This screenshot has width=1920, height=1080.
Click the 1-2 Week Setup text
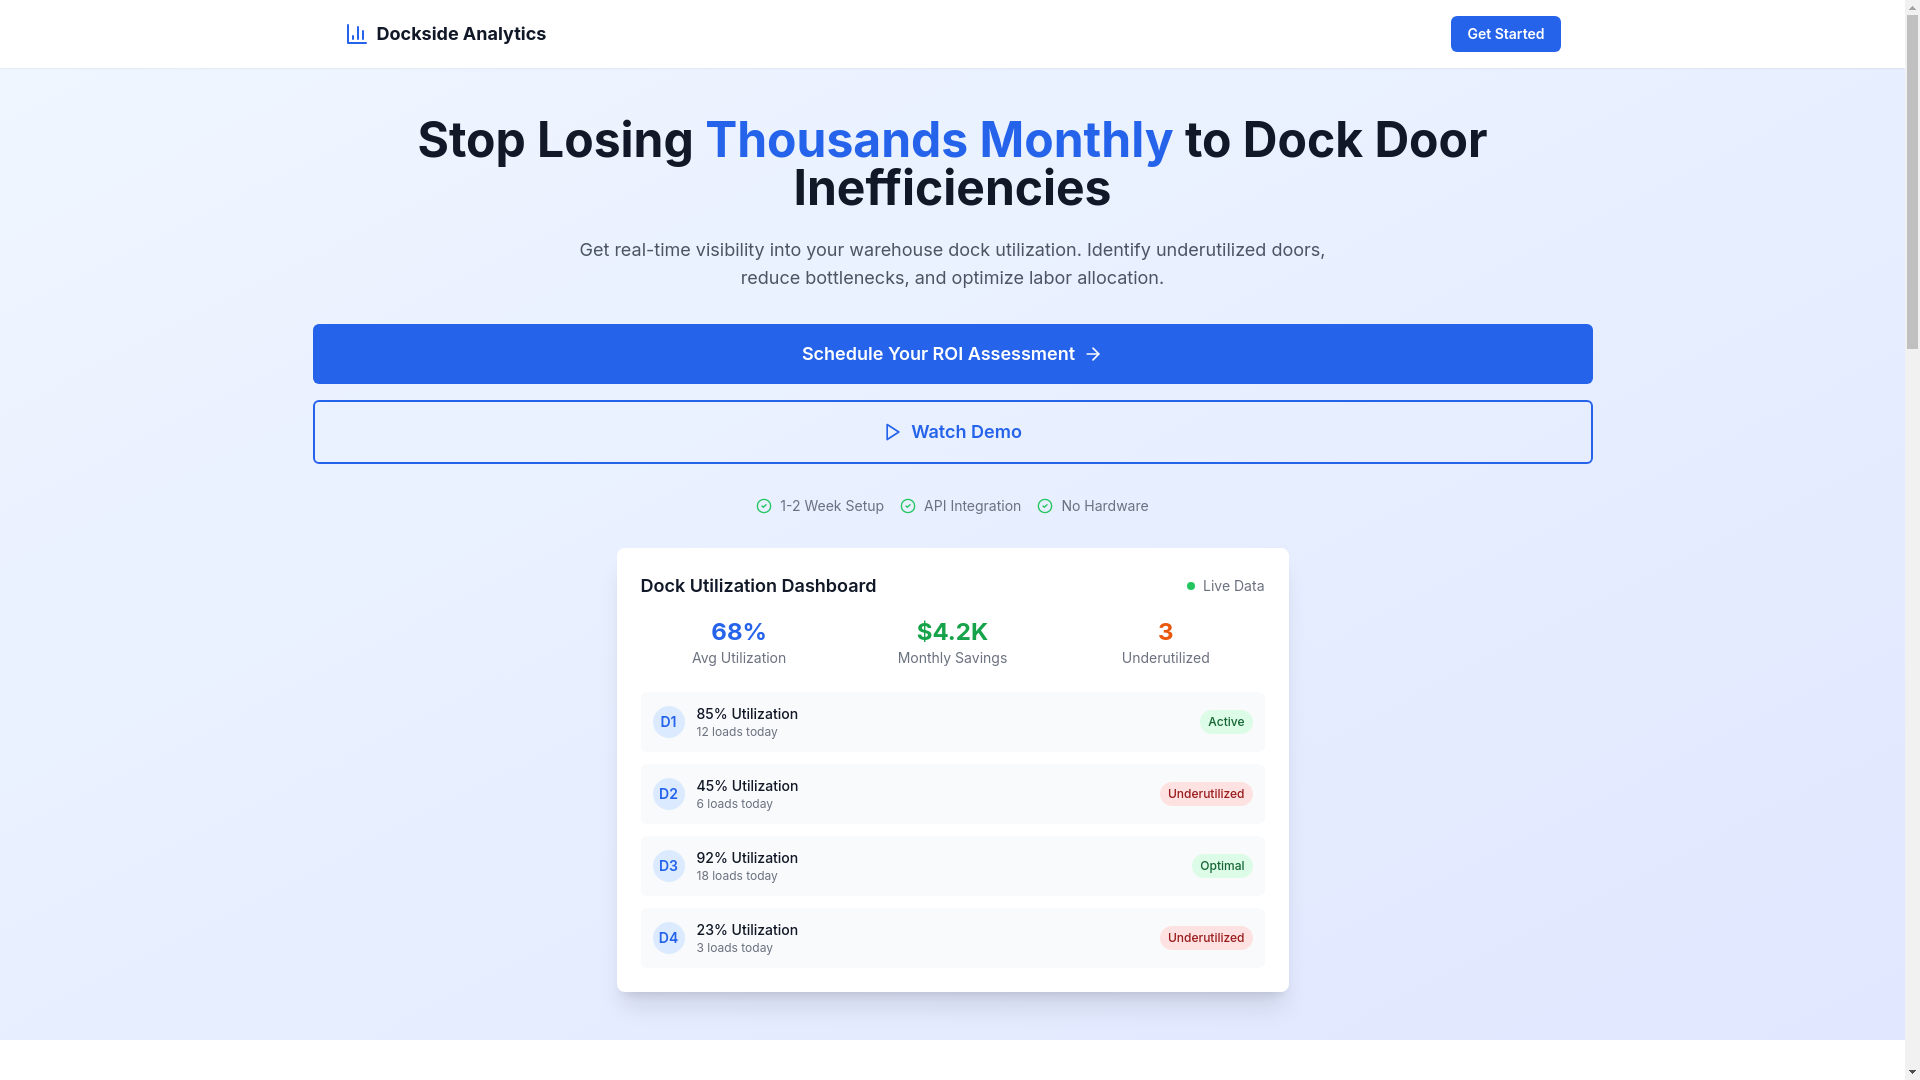pos(832,506)
